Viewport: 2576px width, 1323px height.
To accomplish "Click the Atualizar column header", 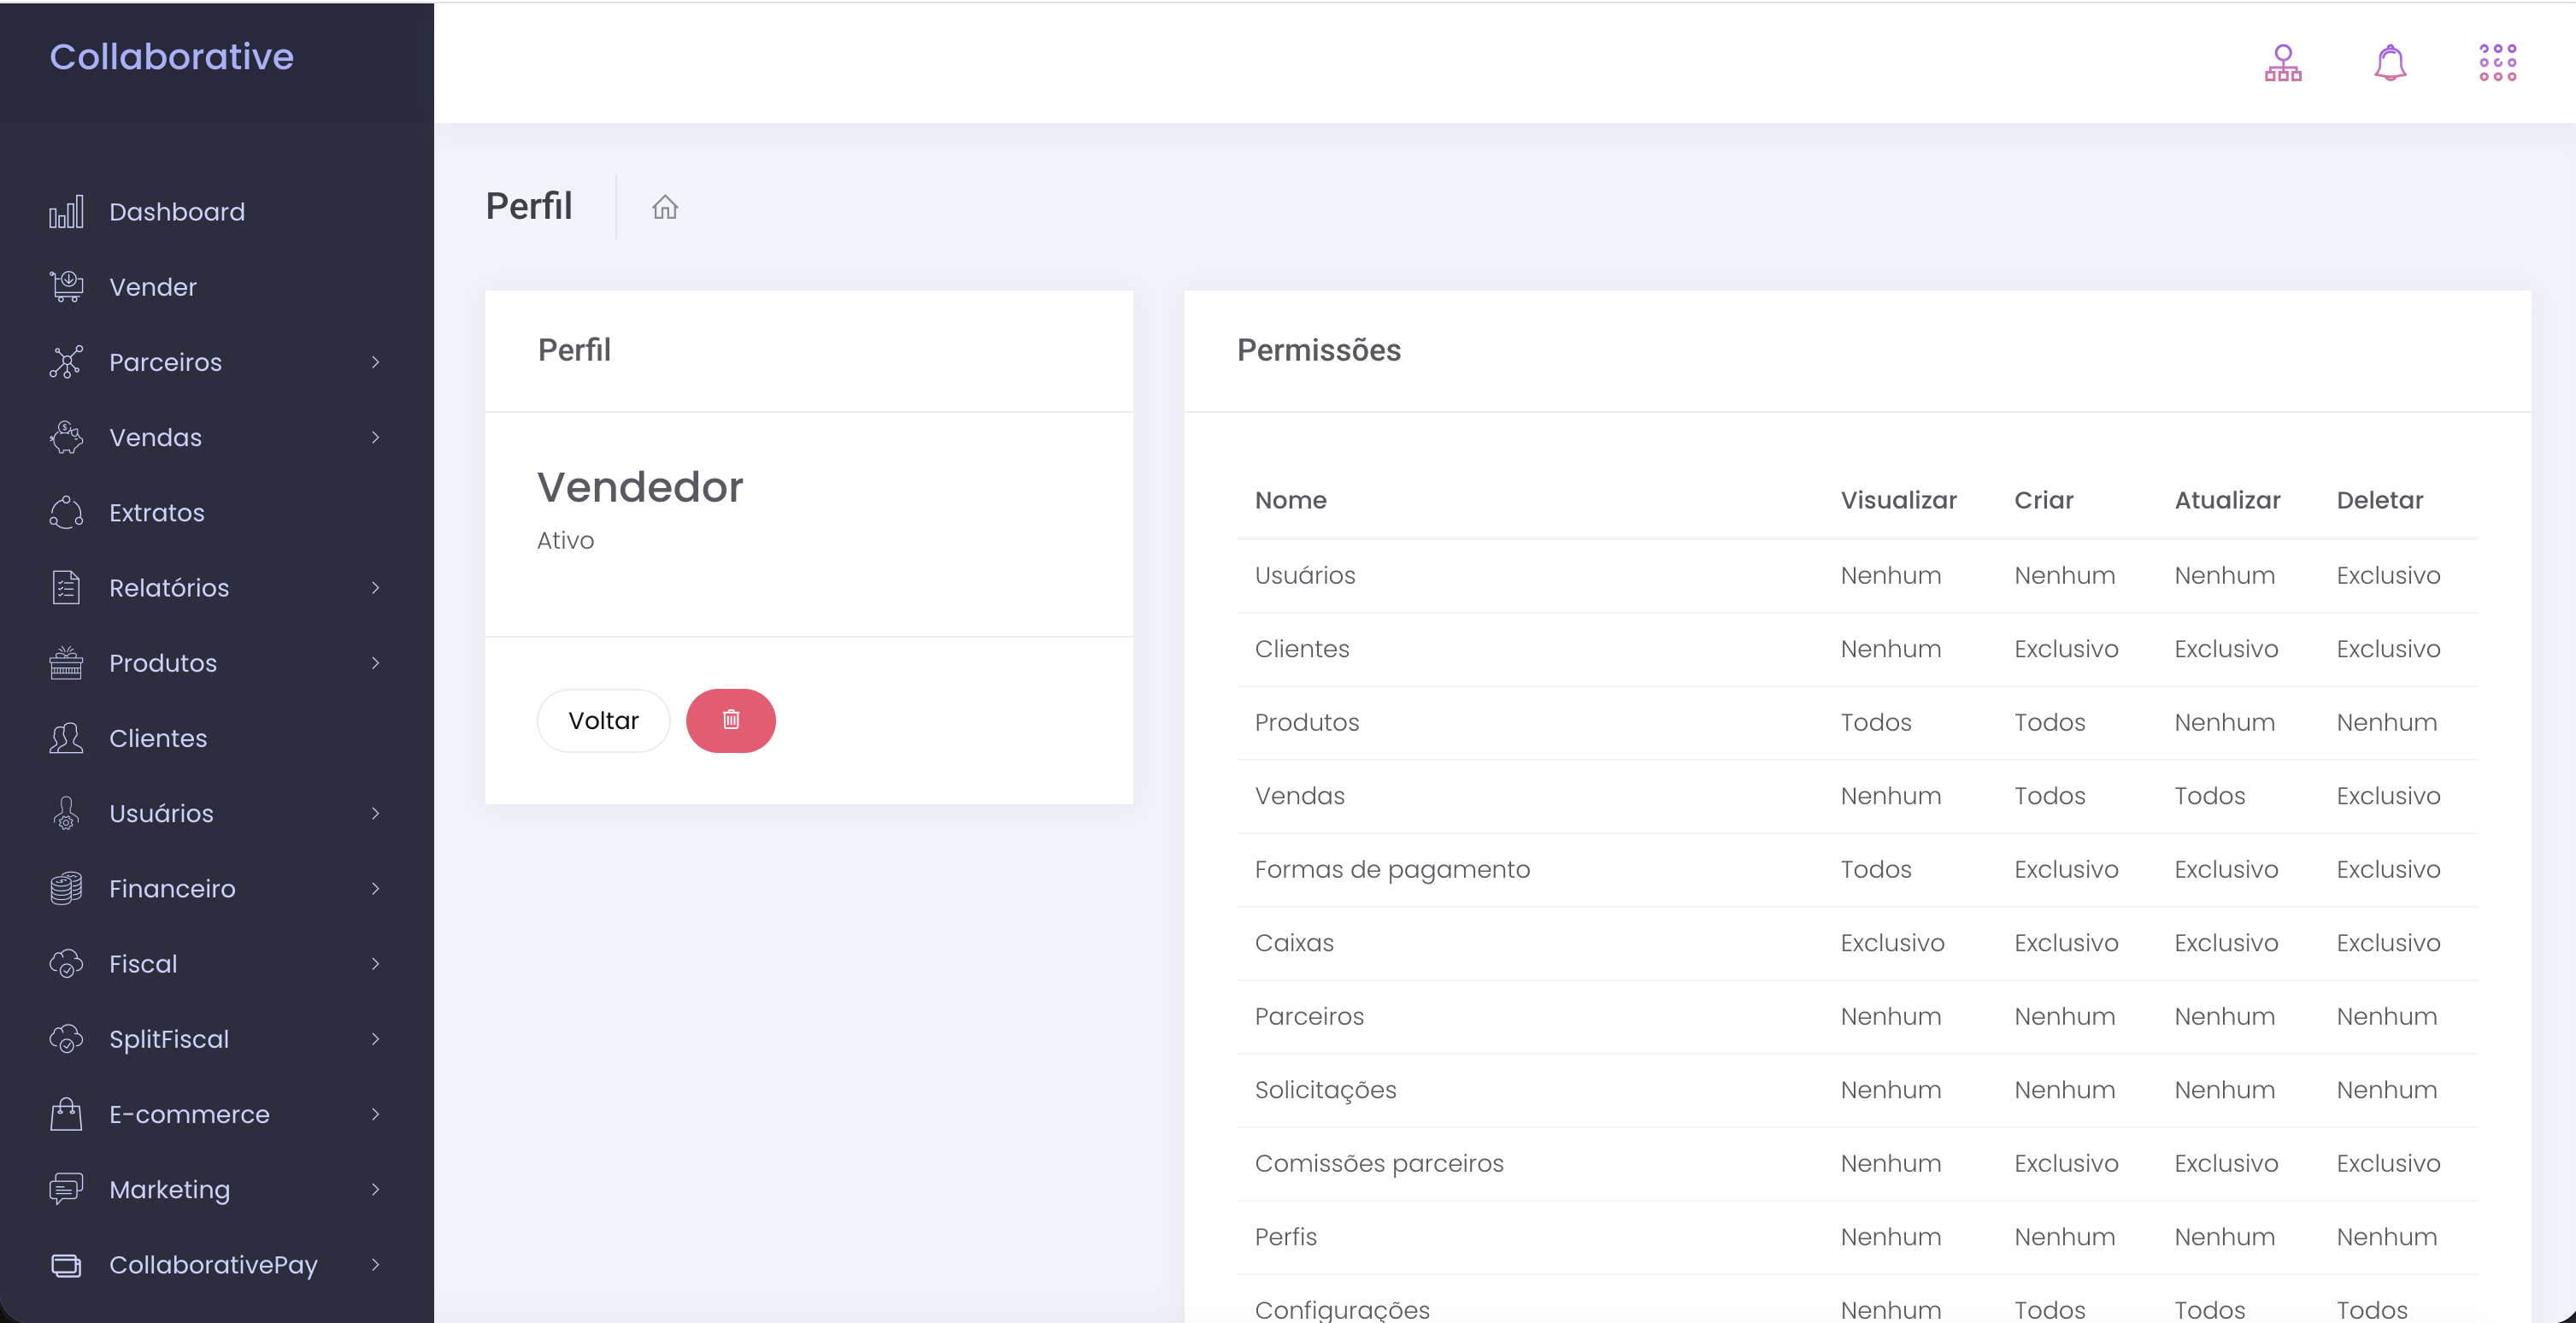I will (x=2227, y=500).
